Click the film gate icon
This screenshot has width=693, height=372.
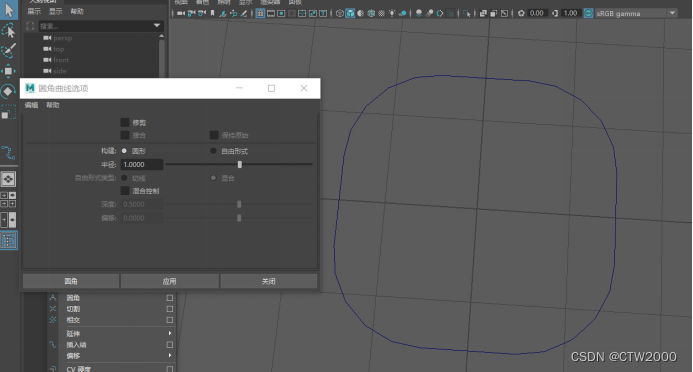point(271,13)
